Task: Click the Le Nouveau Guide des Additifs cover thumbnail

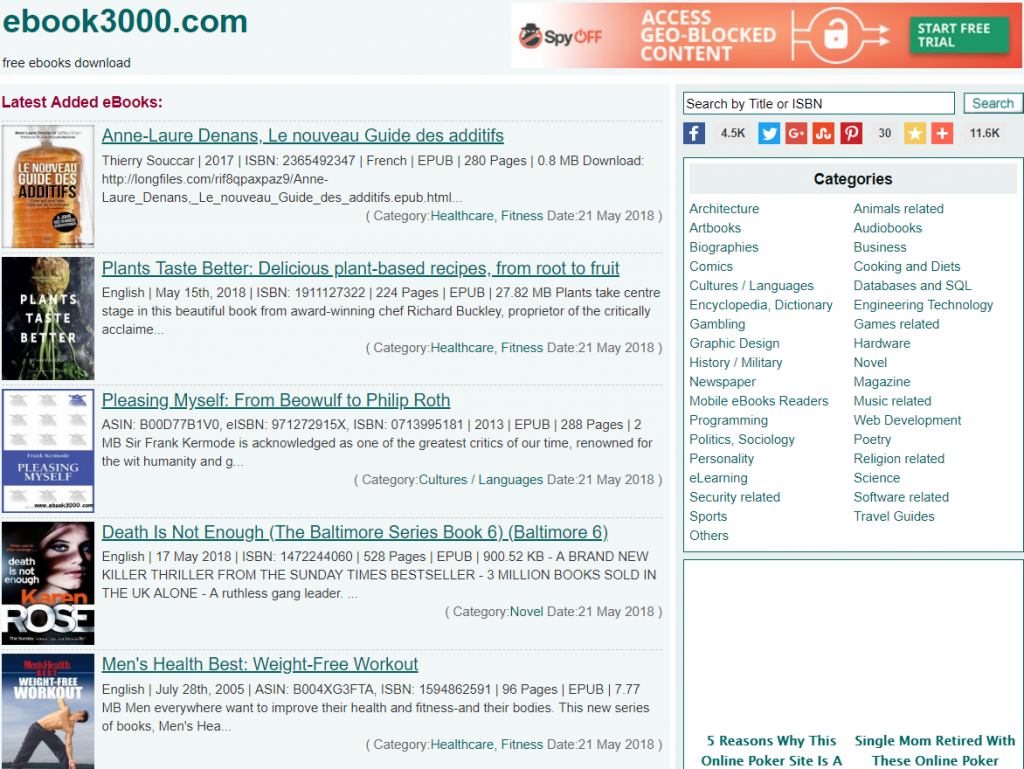Action: point(48,187)
